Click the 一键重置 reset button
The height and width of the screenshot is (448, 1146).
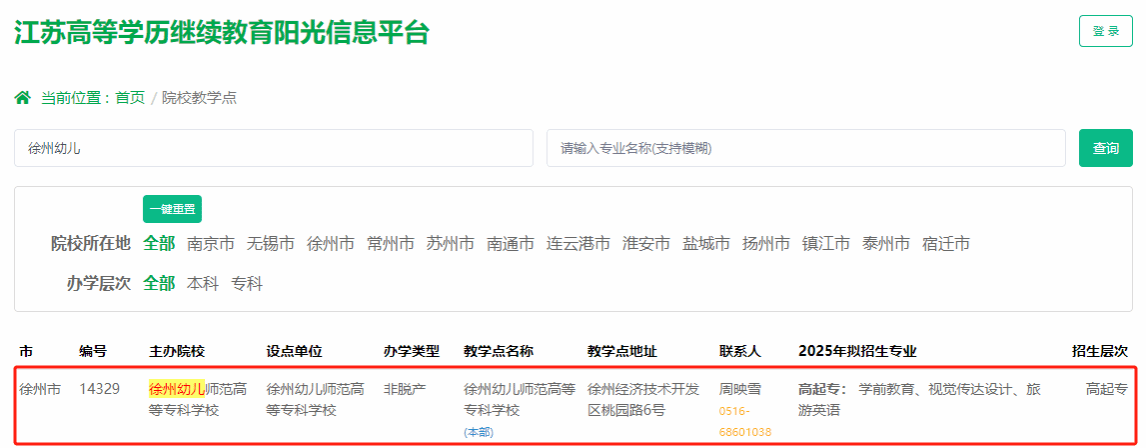coord(172,208)
